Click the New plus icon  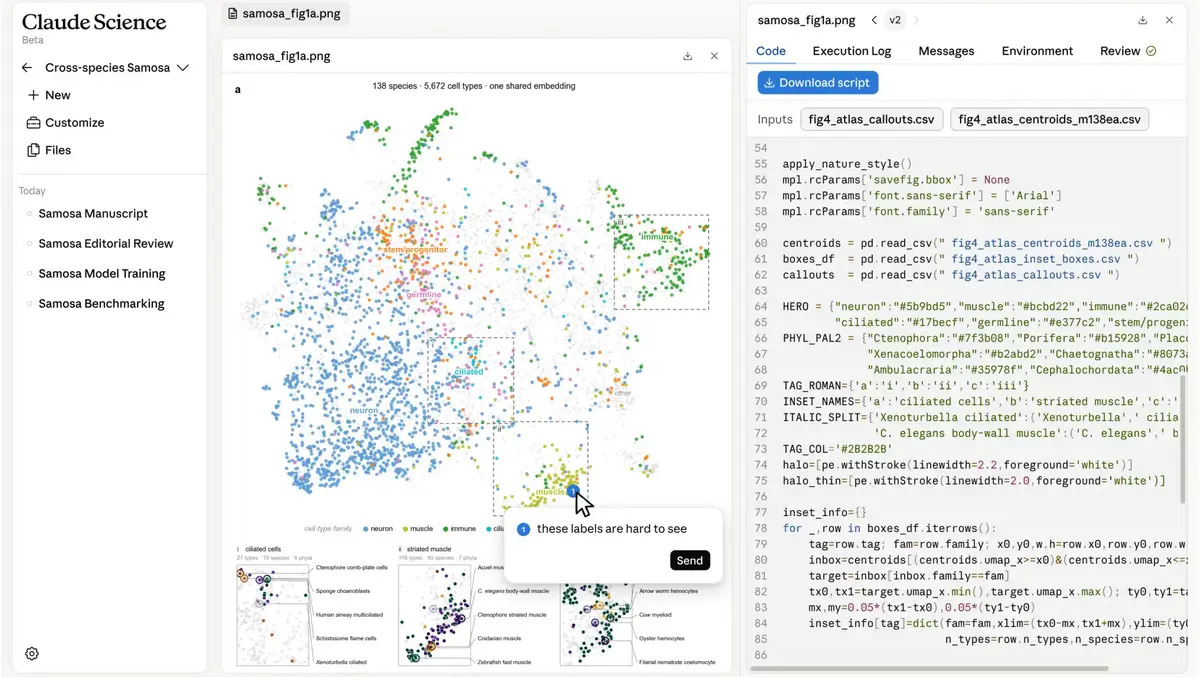click(33, 95)
